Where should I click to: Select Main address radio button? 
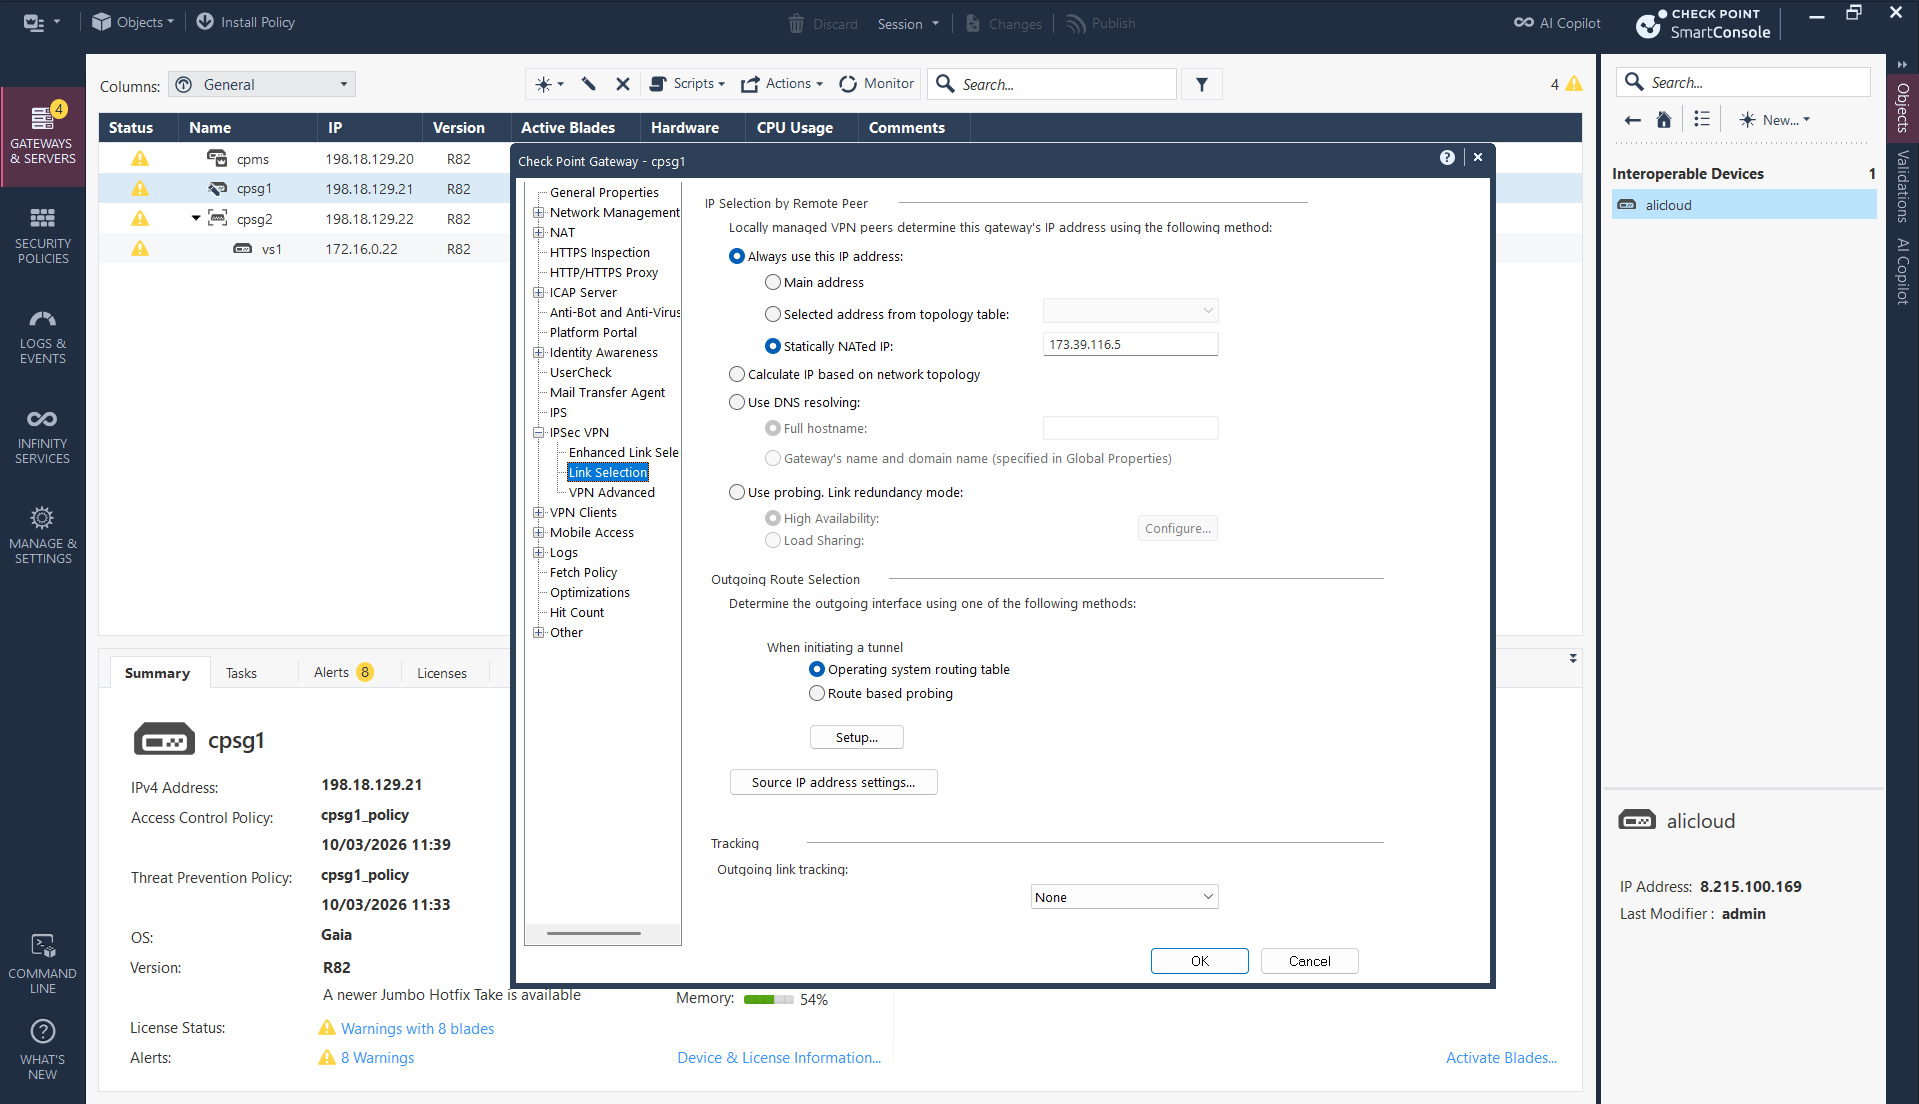tap(773, 283)
